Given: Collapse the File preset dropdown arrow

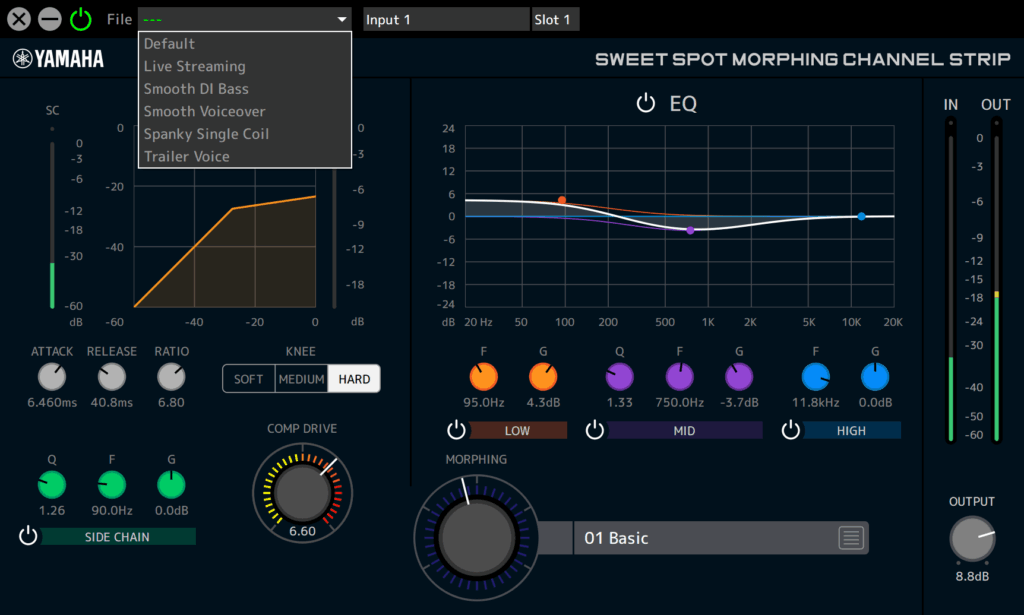Looking at the screenshot, I should [x=342, y=19].
